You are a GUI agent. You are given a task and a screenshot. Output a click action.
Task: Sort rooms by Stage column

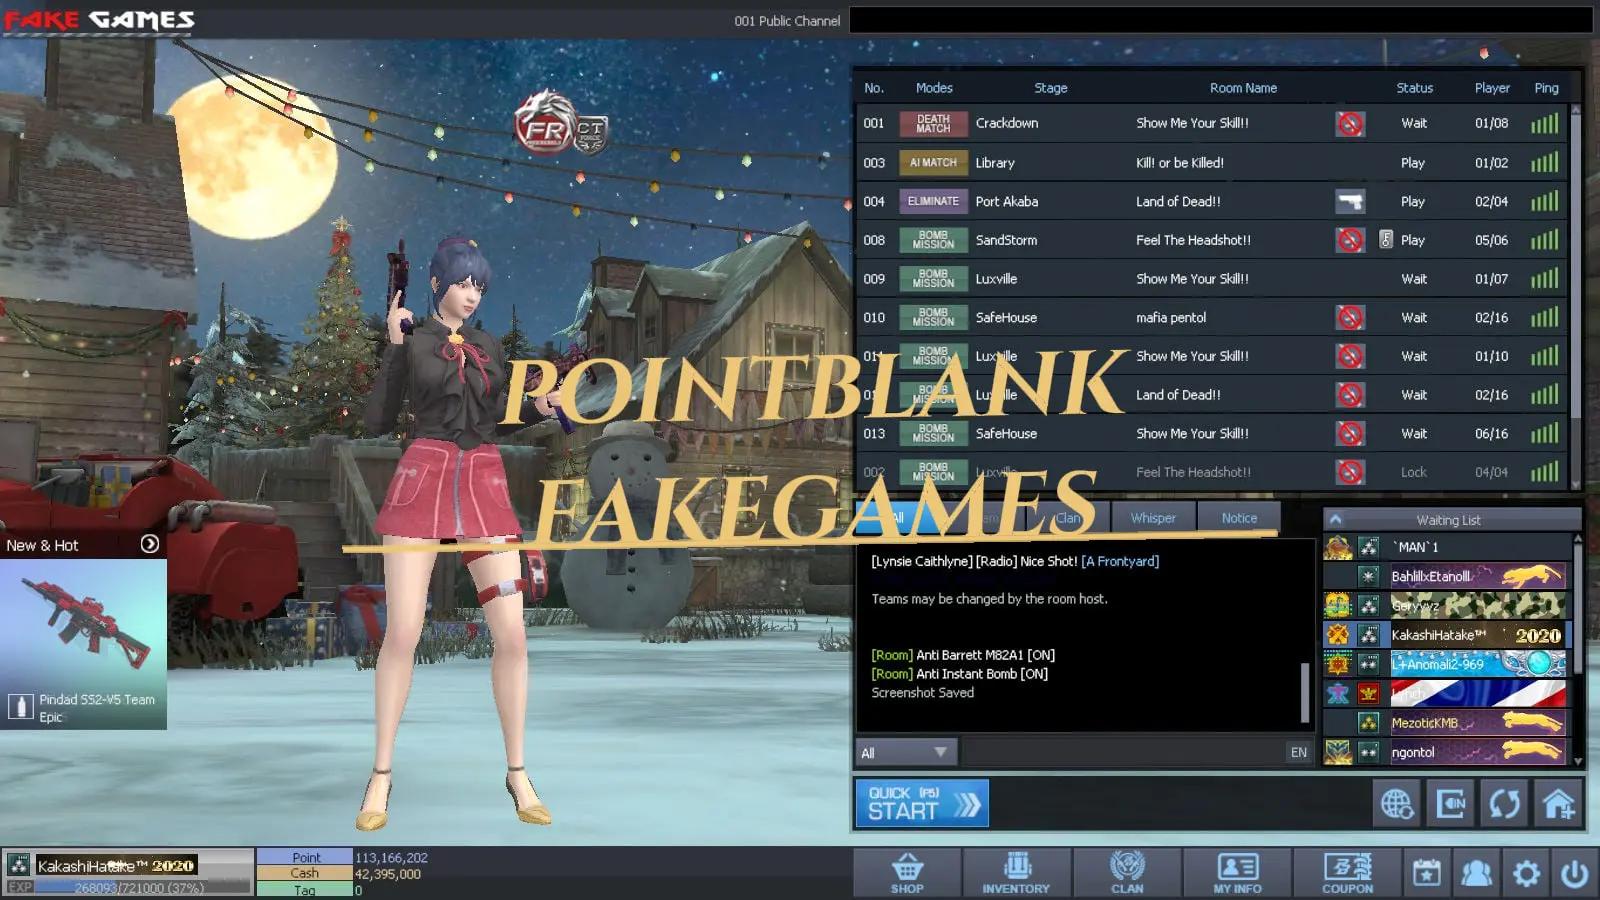click(x=1051, y=88)
